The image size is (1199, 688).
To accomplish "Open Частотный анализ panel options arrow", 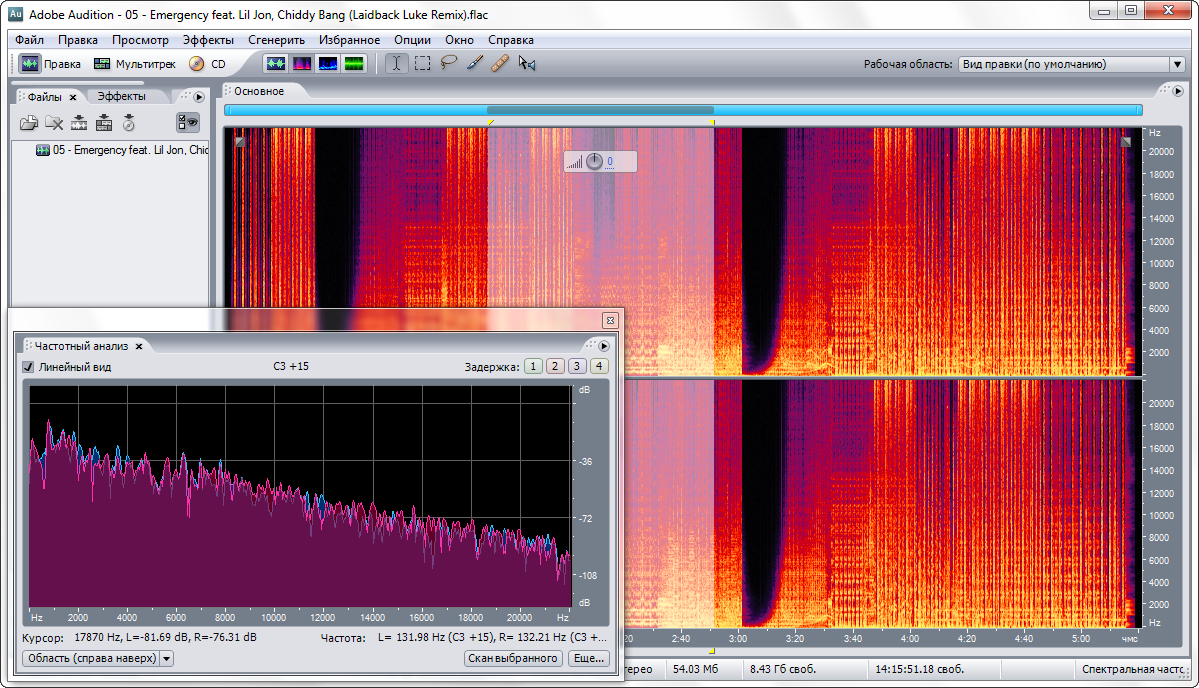I will point(603,346).
